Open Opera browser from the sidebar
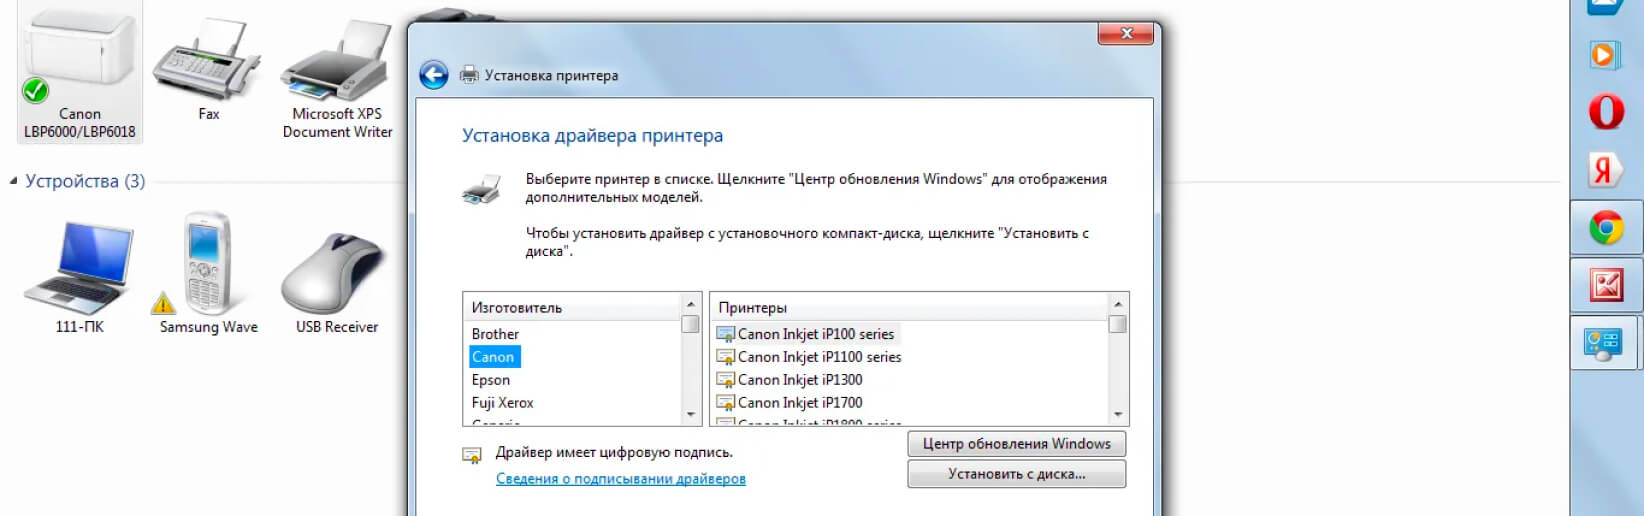Screen dimensions: 1644x516 pos(1606,110)
